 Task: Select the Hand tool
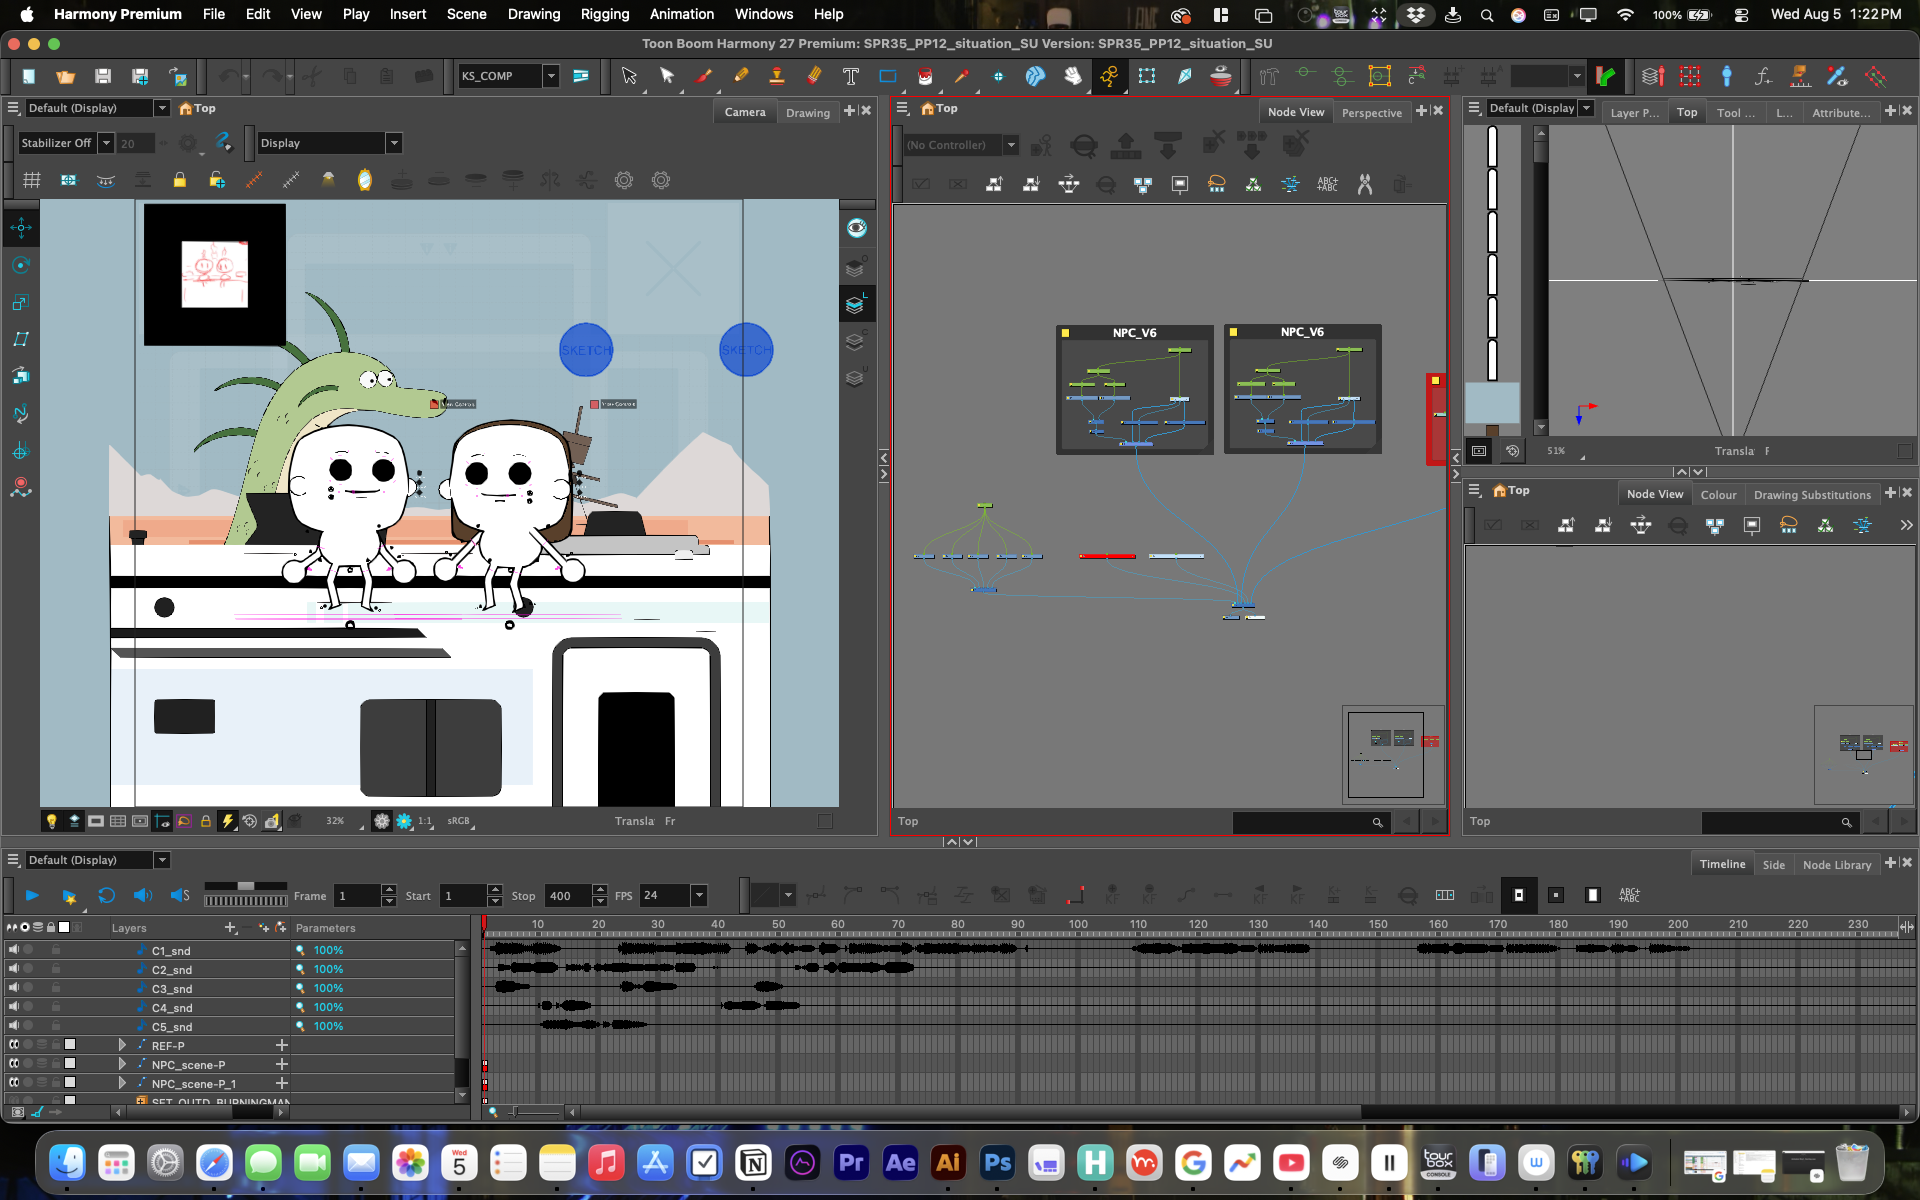coord(1073,76)
